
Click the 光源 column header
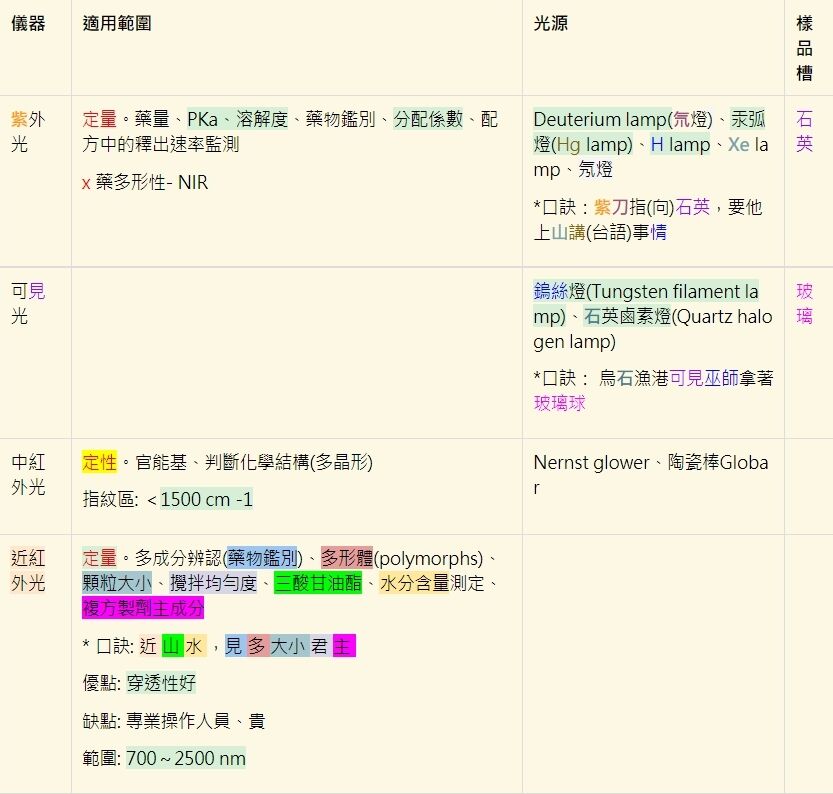[550, 23]
